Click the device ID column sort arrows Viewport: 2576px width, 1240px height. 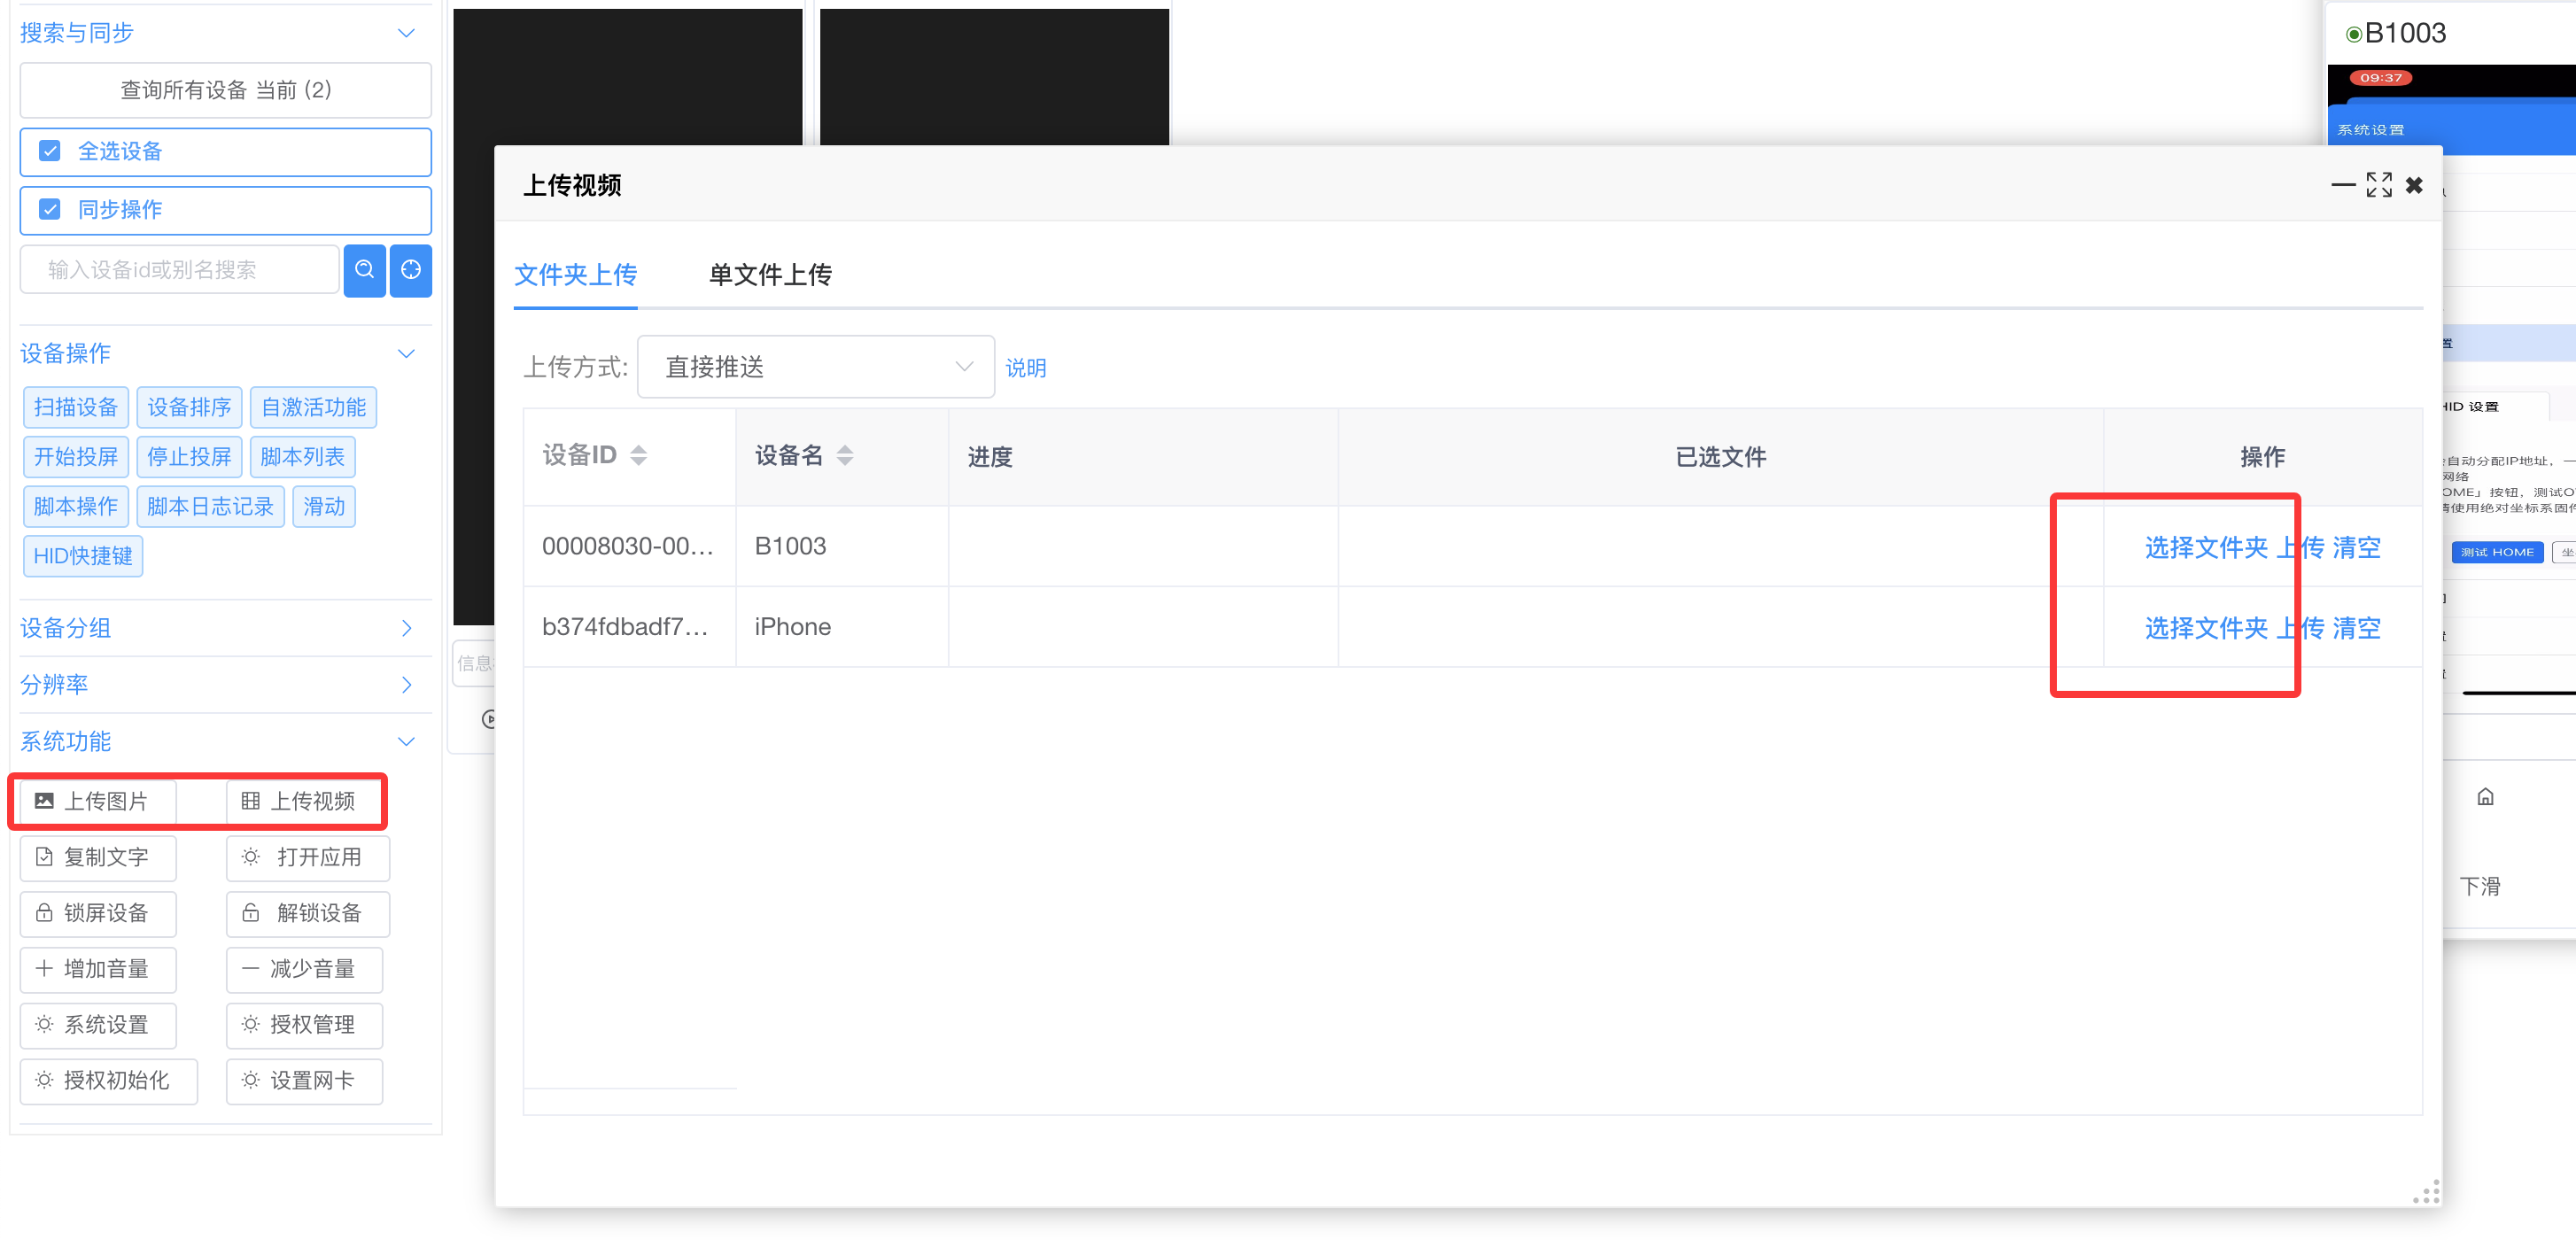(x=638, y=455)
